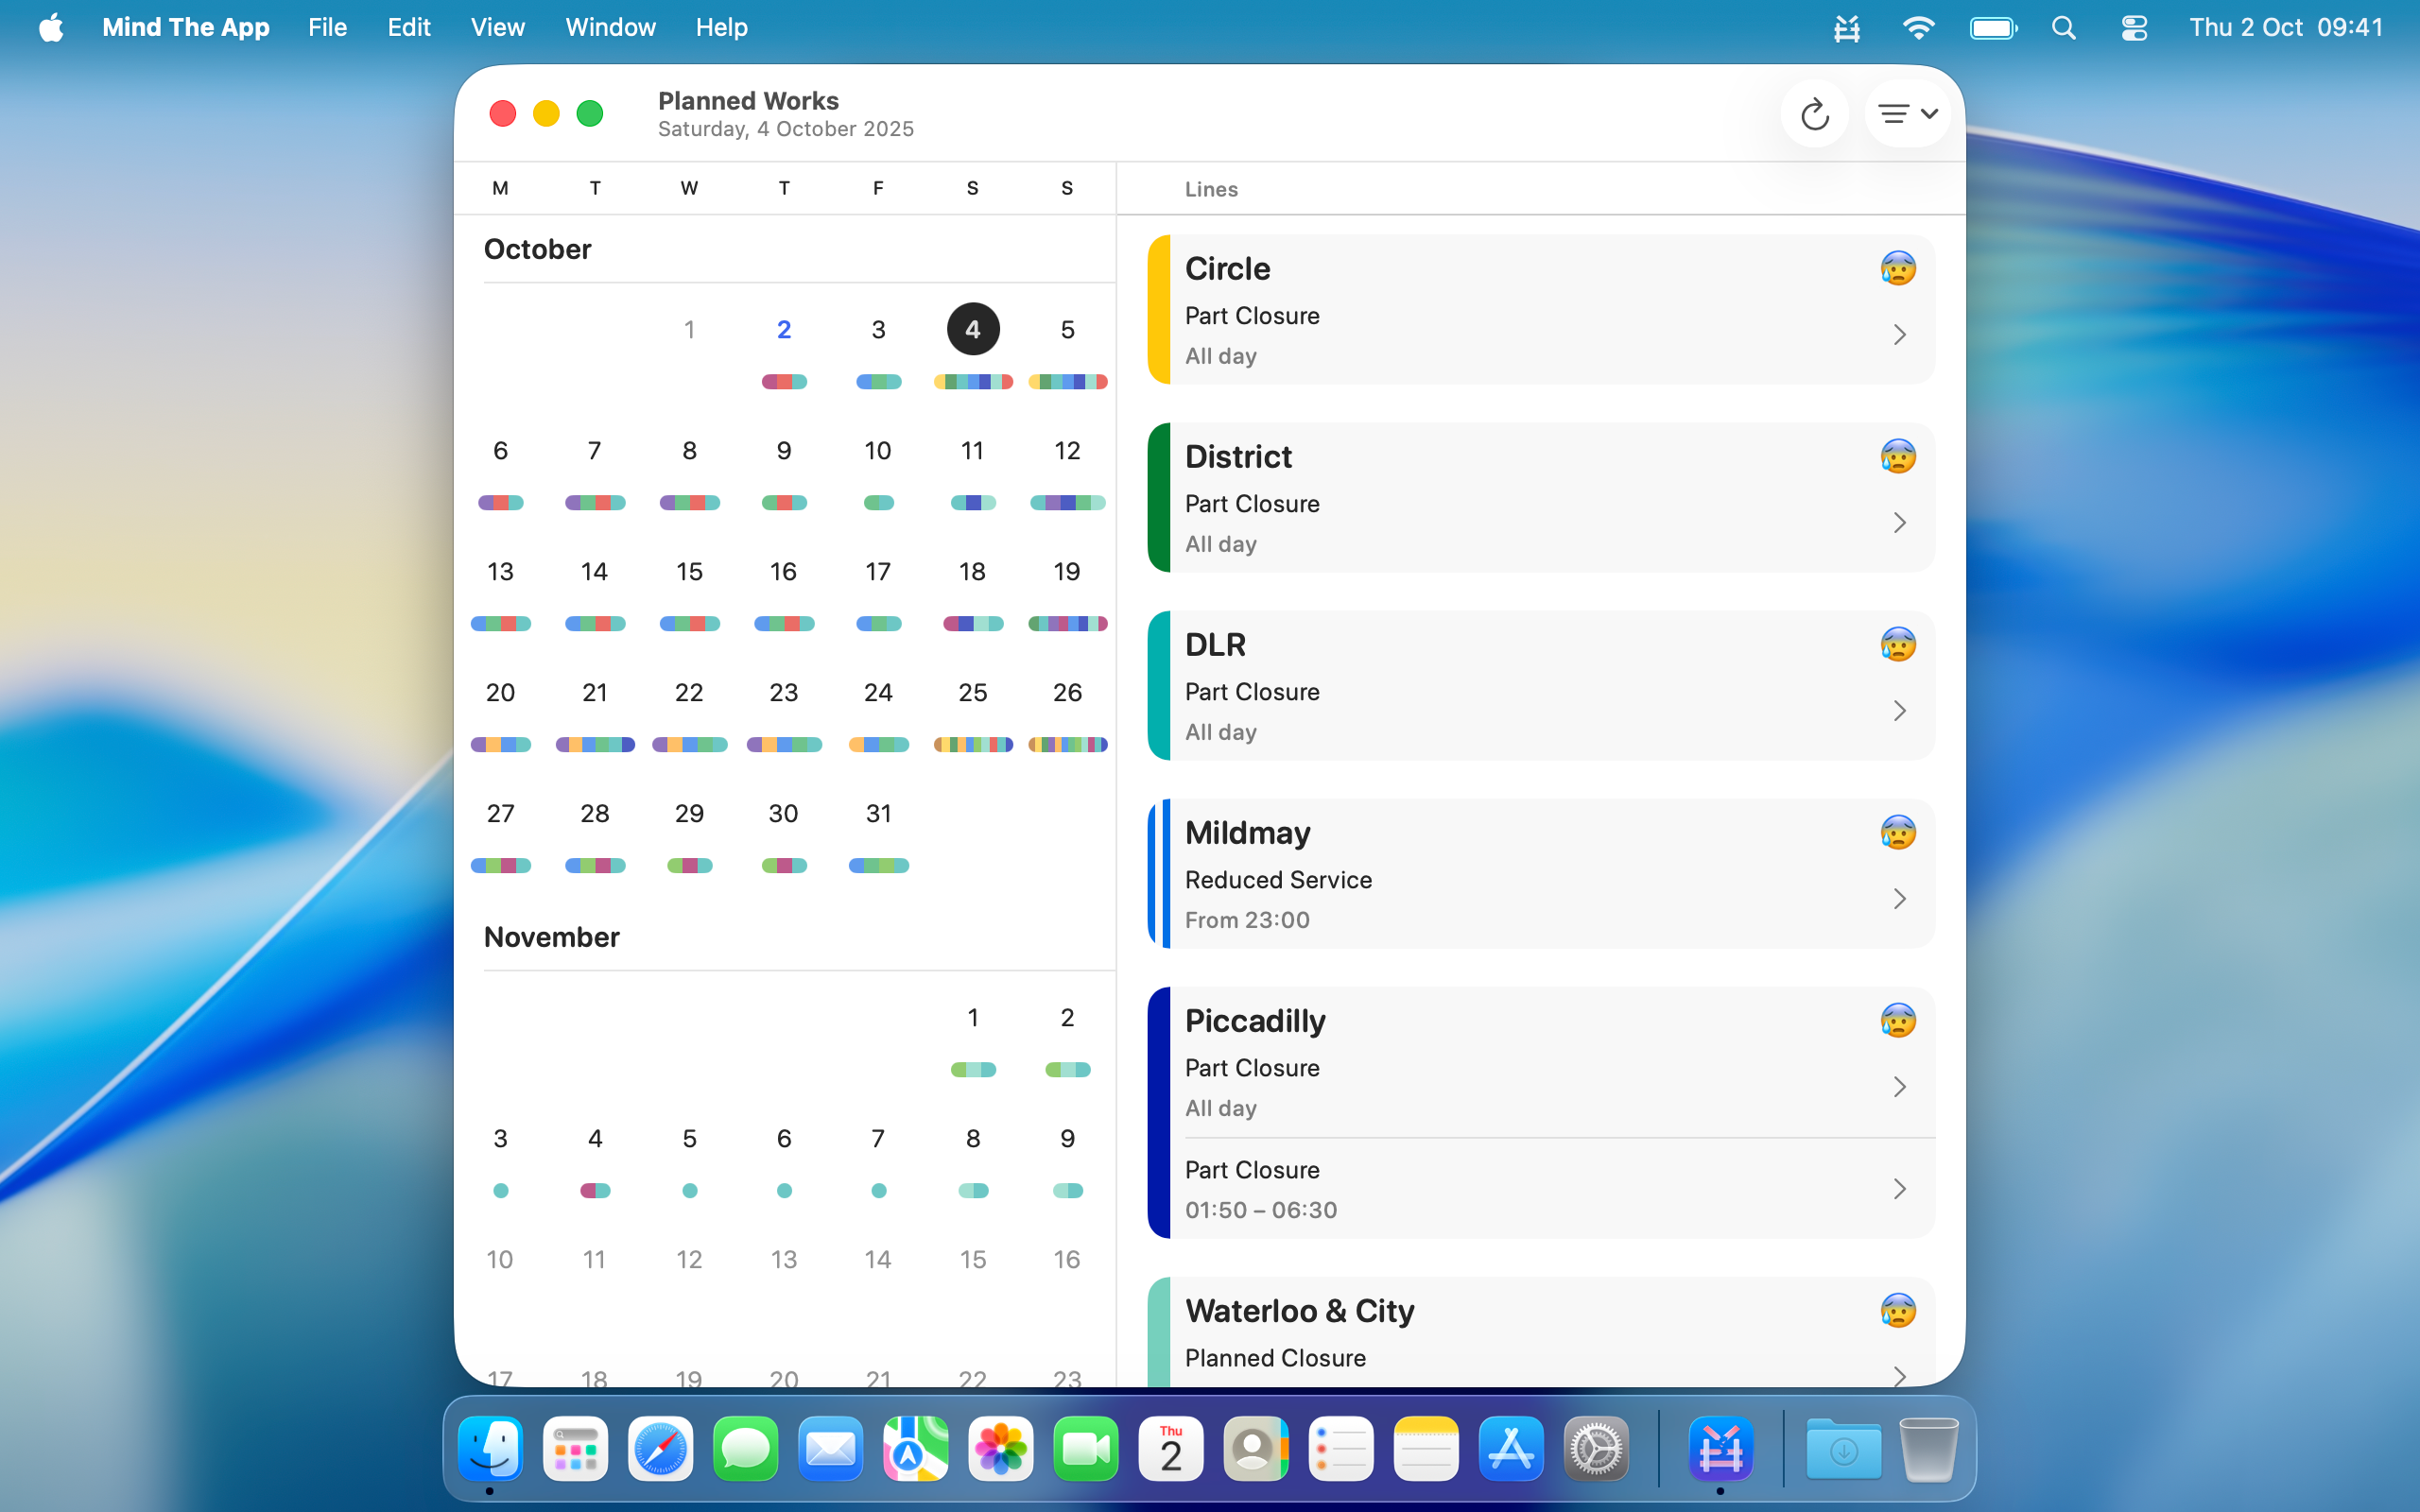Open Finder from the Dock

490,1448
